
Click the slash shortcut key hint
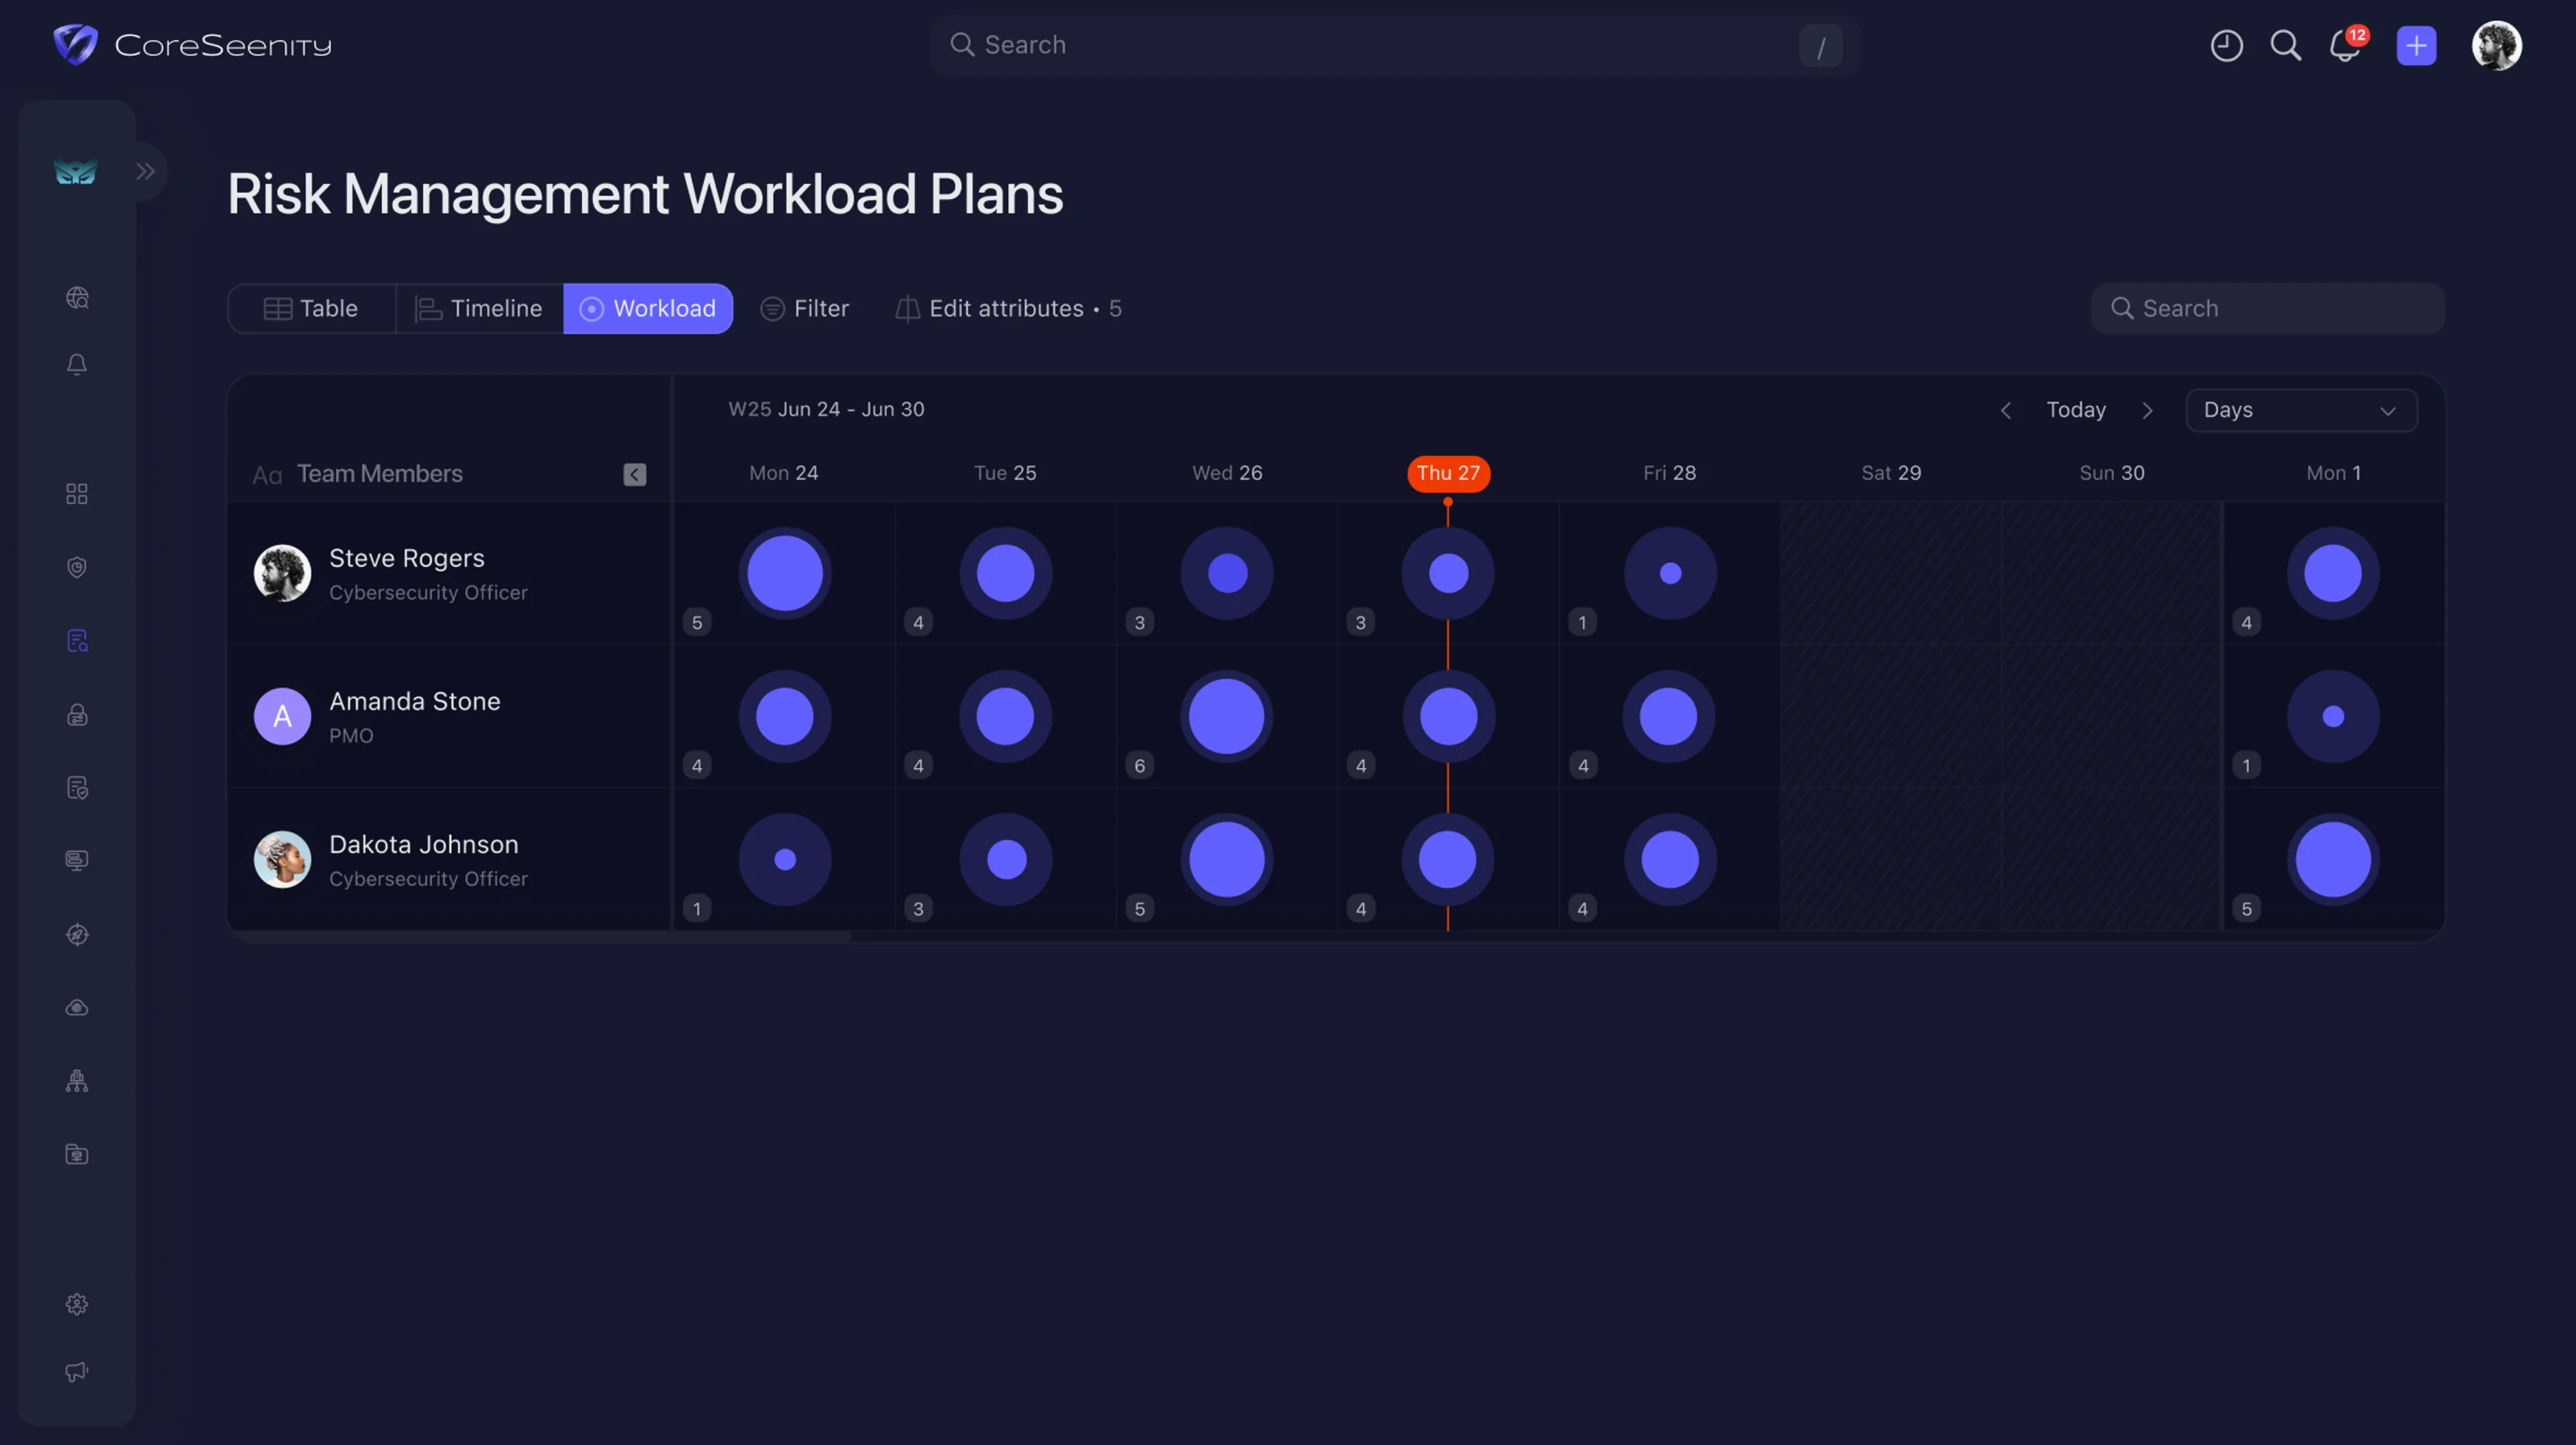pyautogui.click(x=1820, y=46)
